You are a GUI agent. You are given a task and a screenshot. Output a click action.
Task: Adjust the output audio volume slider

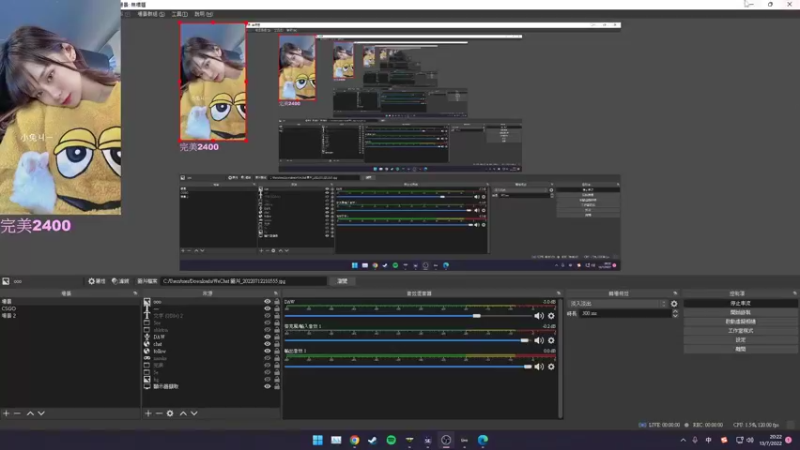pos(528,366)
